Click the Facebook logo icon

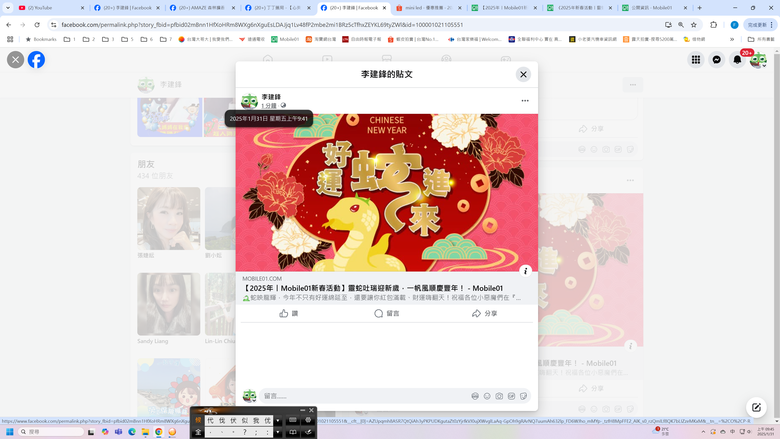[36, 60]
